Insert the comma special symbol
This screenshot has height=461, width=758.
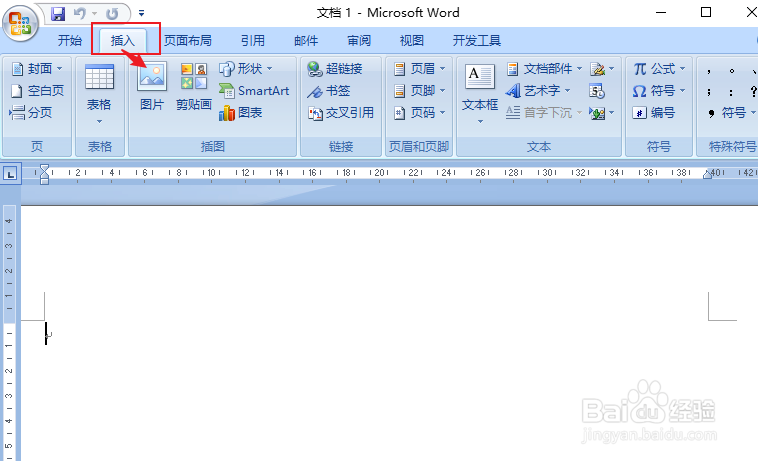709,71
